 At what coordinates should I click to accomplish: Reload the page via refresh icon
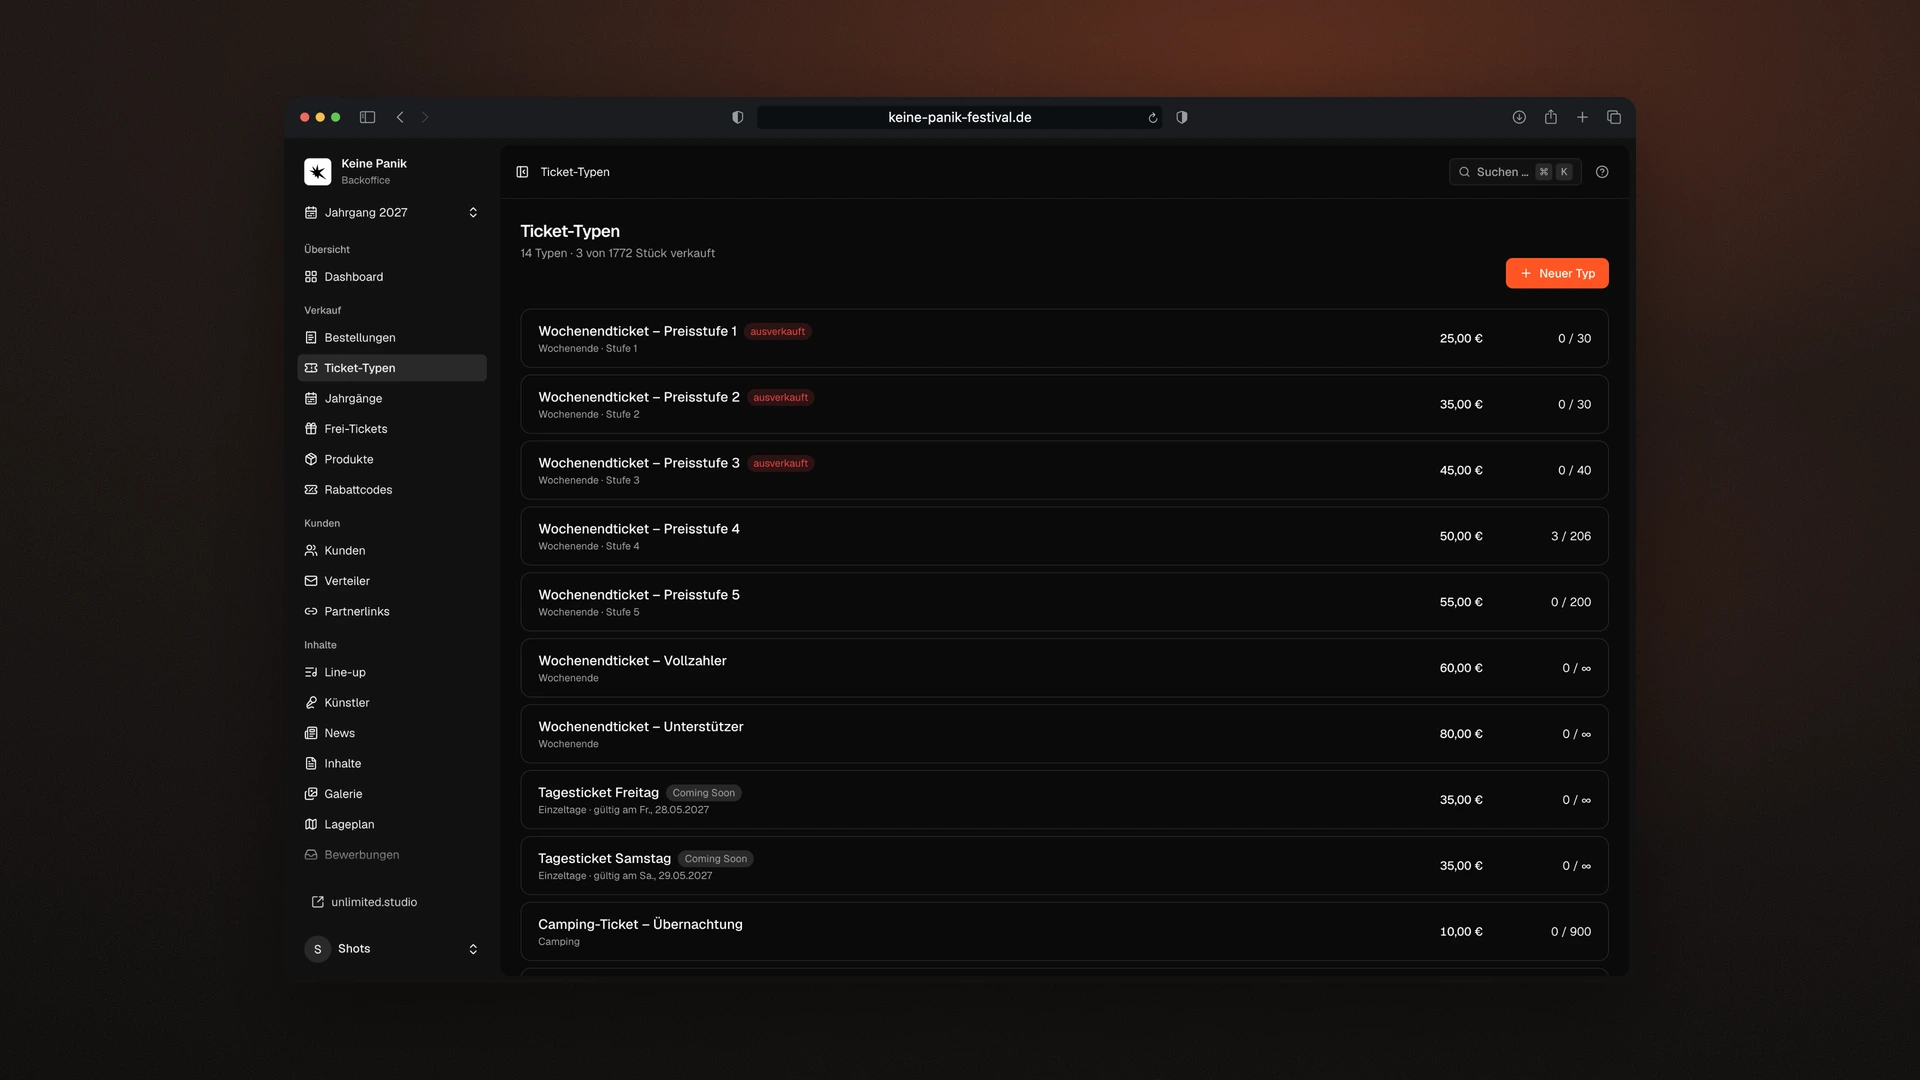click(1152, 118)
